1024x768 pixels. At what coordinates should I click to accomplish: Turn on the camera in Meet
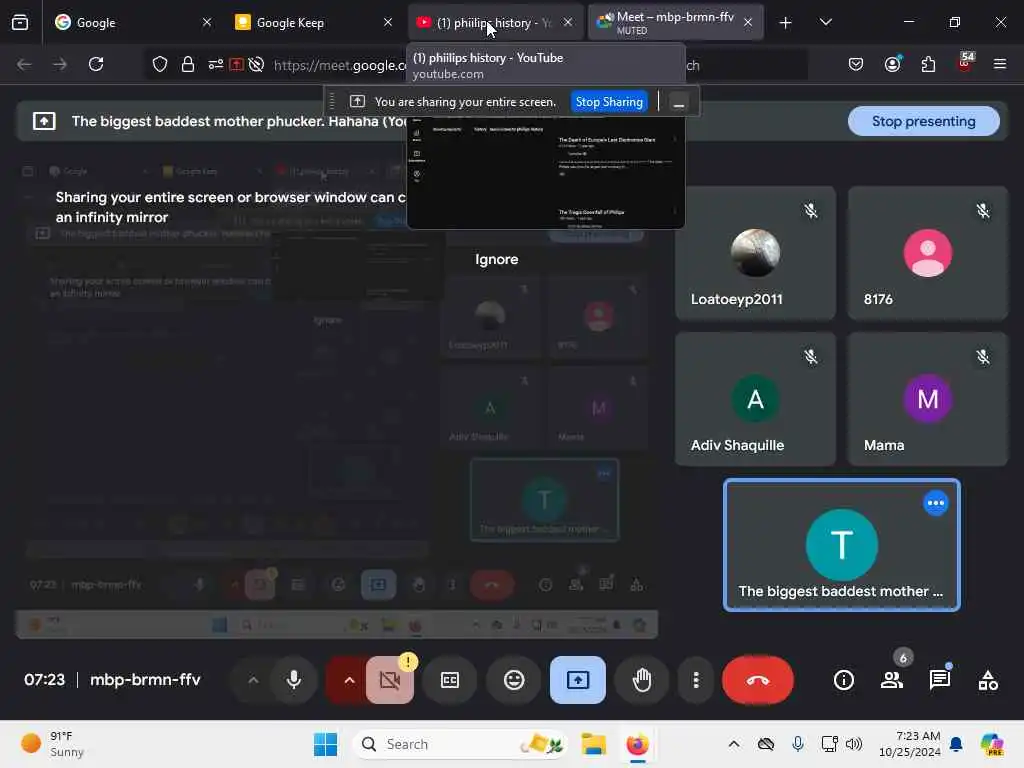[390, 680]
